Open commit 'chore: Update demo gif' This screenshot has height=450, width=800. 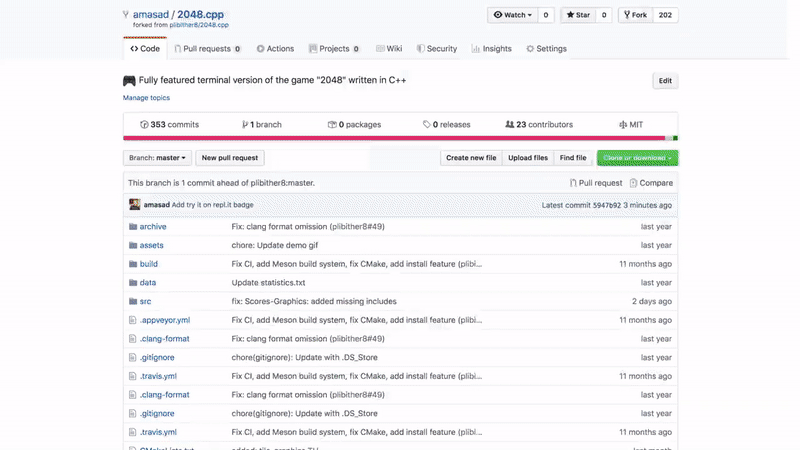[x=274, y=245]
